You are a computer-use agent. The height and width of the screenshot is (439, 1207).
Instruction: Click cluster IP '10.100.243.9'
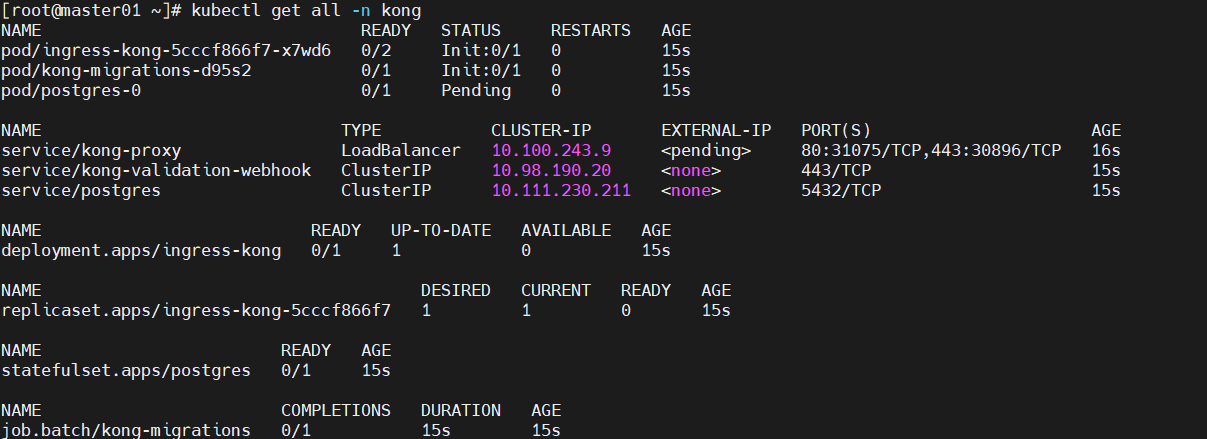tap(551, 150)
